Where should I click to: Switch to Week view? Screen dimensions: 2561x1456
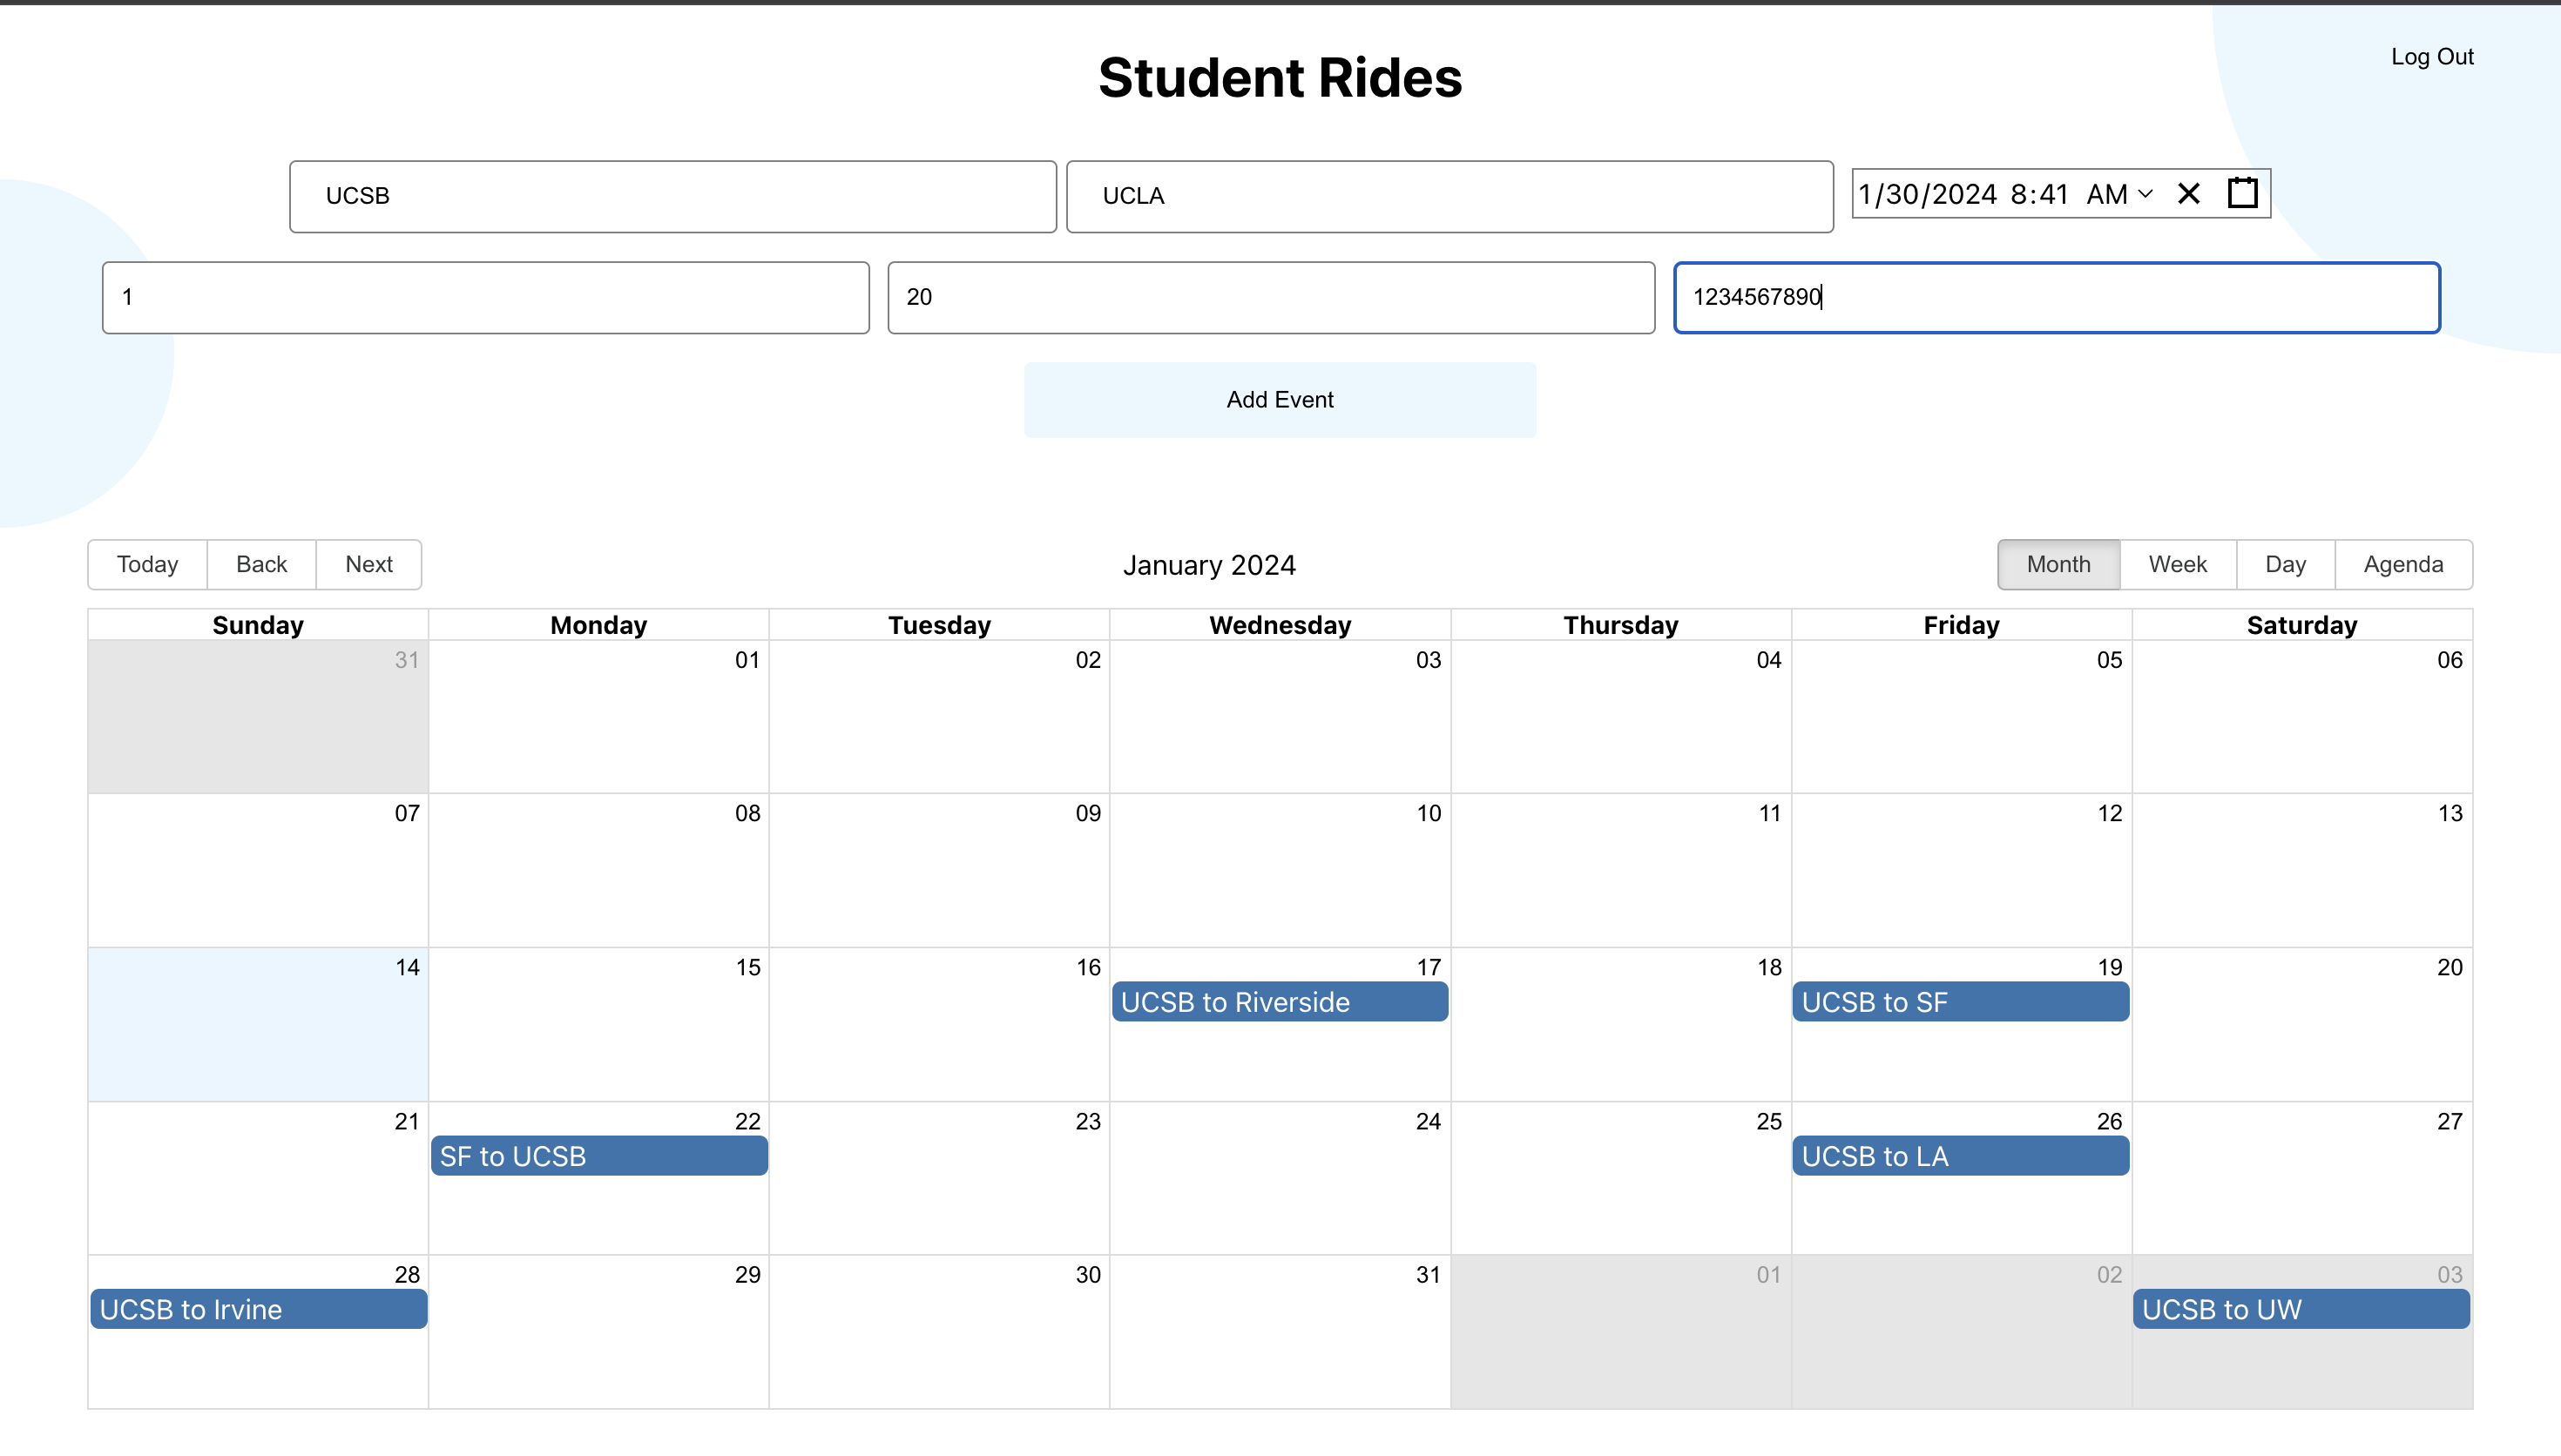coord(2177,564)
